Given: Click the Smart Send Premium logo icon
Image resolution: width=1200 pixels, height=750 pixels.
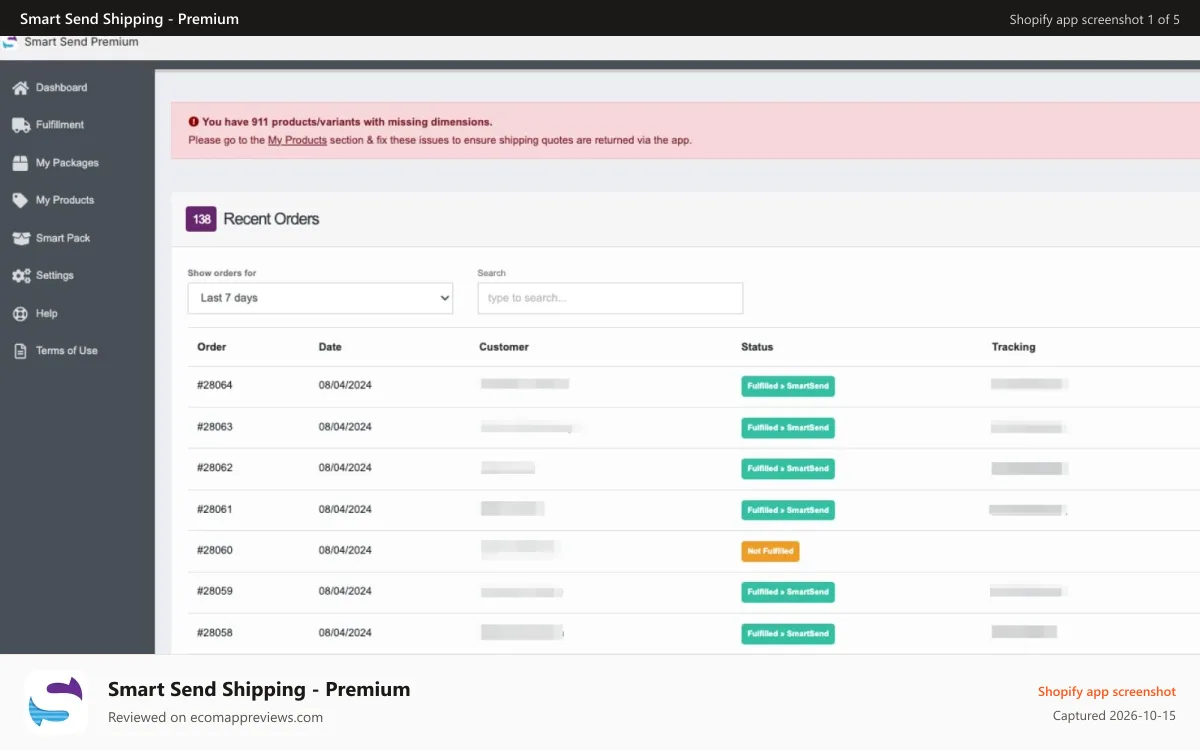Looking at the screenshot, I should (10, 42).
